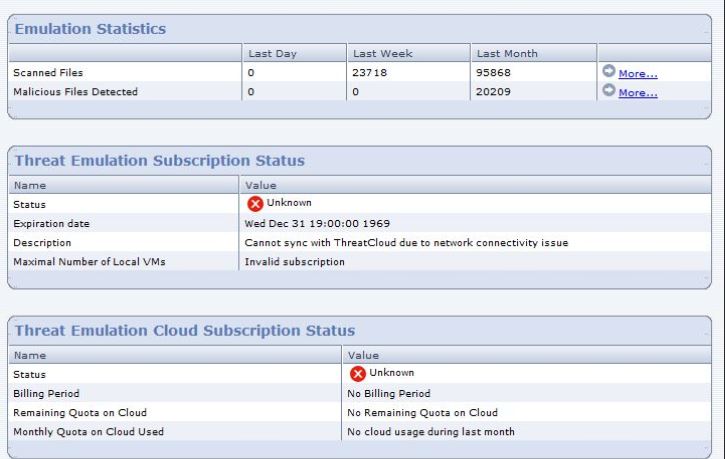The width and height of the screenshot is (725, 459).
Task: Click the arrow icon beside Scanned Files More
Action: tap(608, 71)
